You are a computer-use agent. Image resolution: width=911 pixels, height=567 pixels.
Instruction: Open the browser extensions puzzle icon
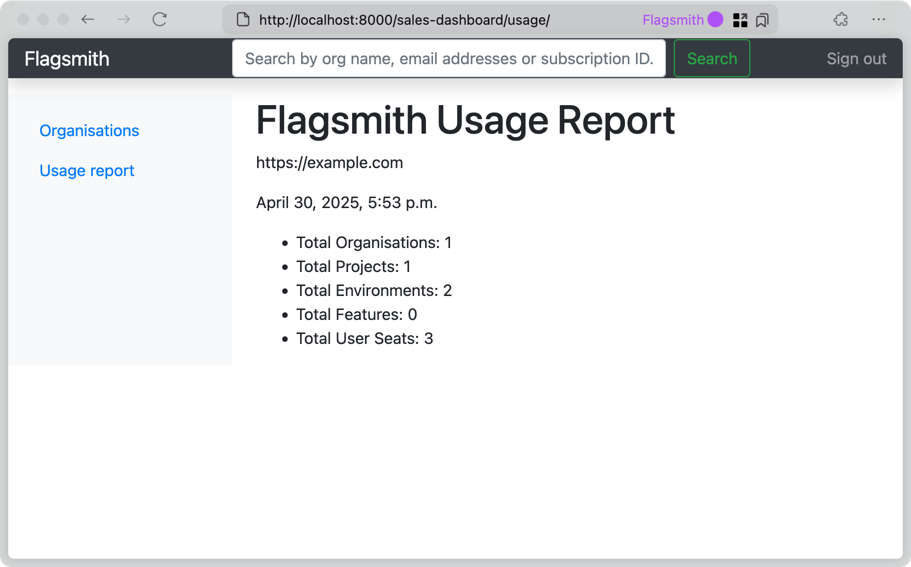pyautogui.click(x=841, y=19)
